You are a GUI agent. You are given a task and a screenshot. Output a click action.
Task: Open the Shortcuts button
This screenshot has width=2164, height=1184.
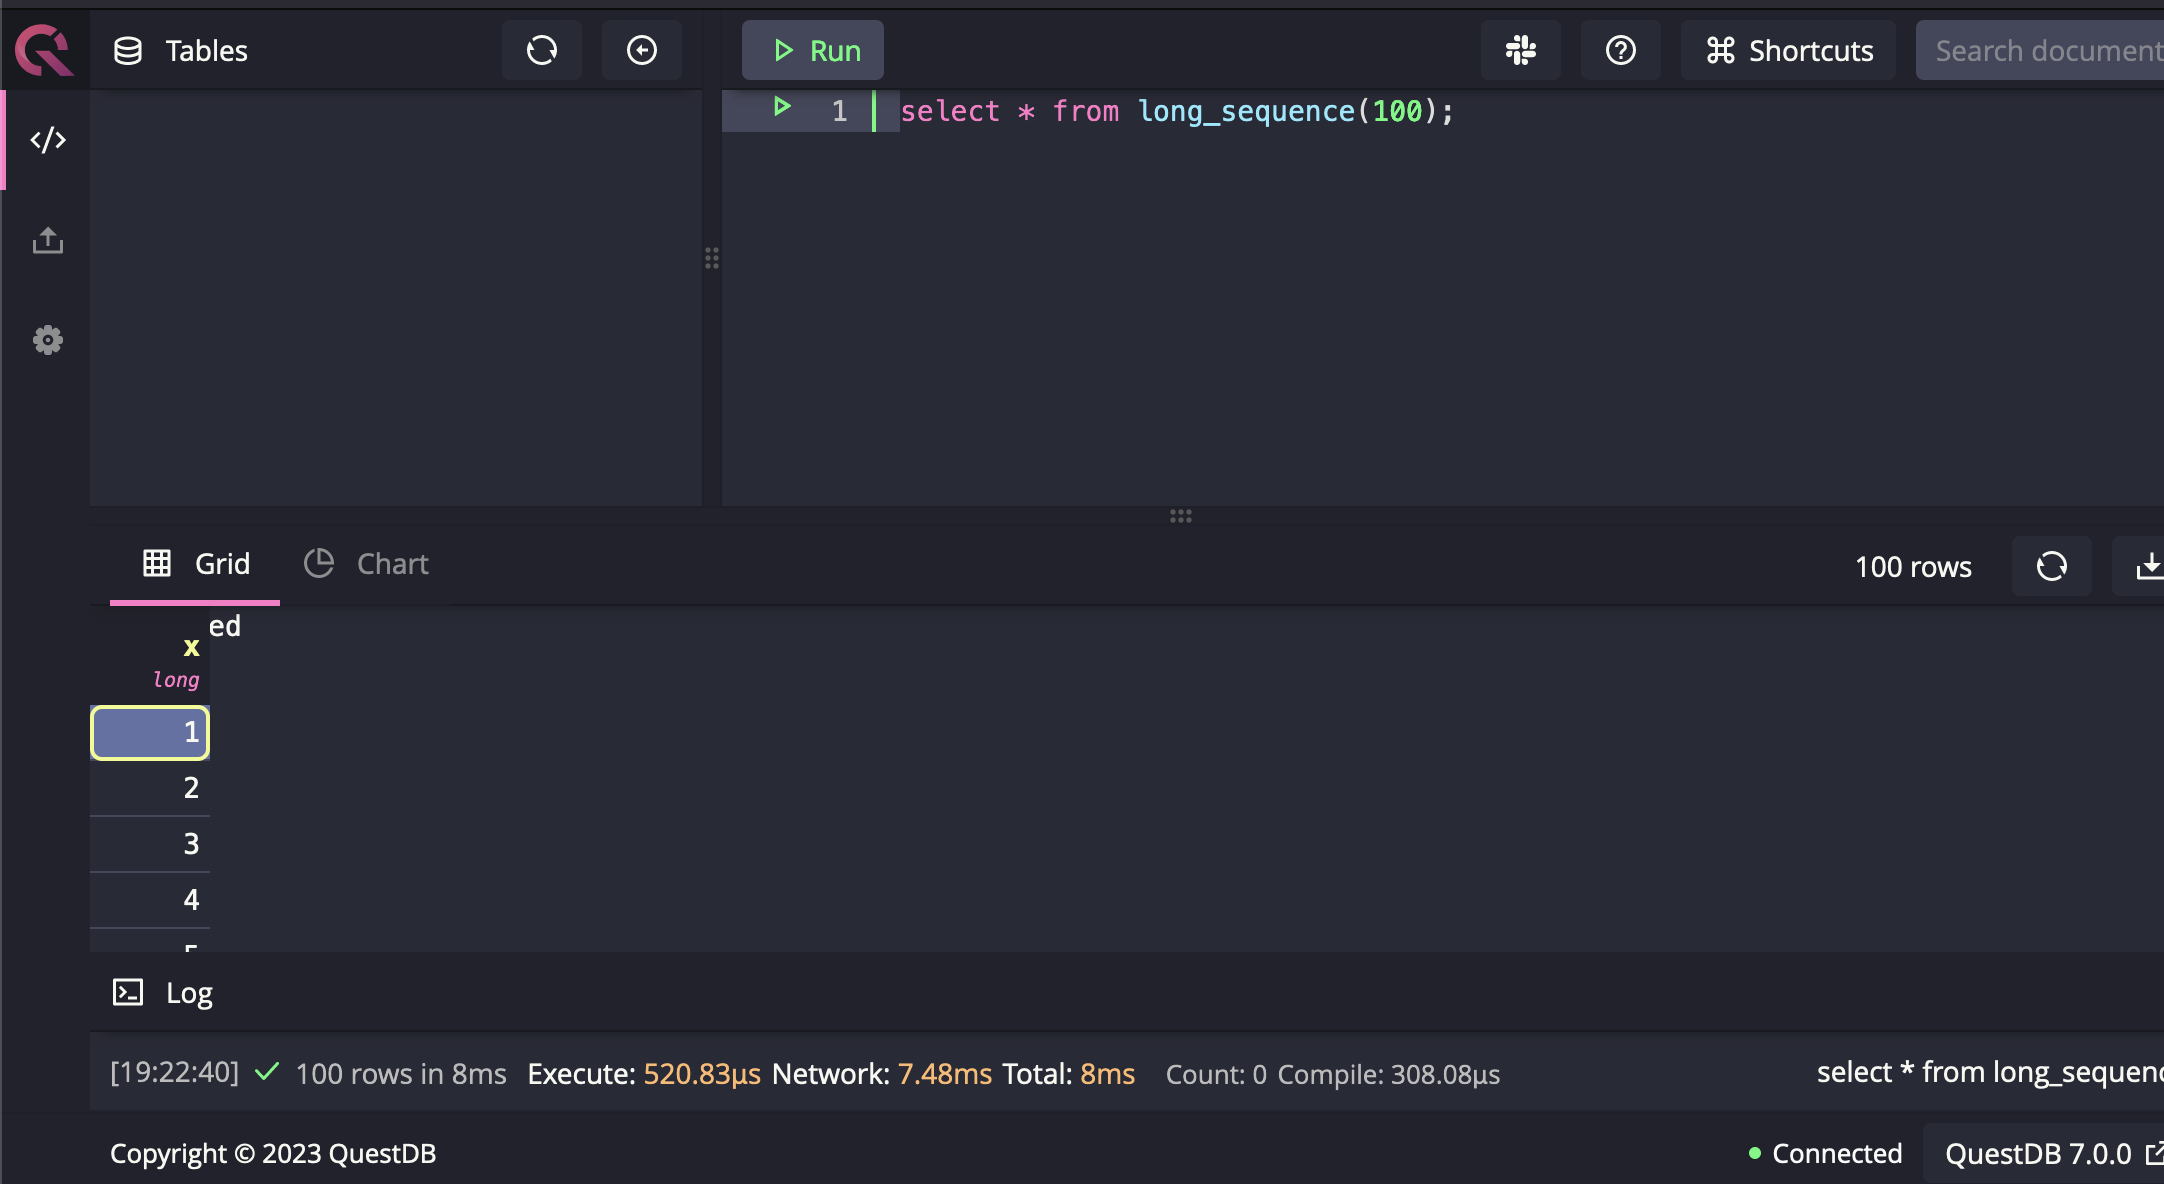[1789, 50]
